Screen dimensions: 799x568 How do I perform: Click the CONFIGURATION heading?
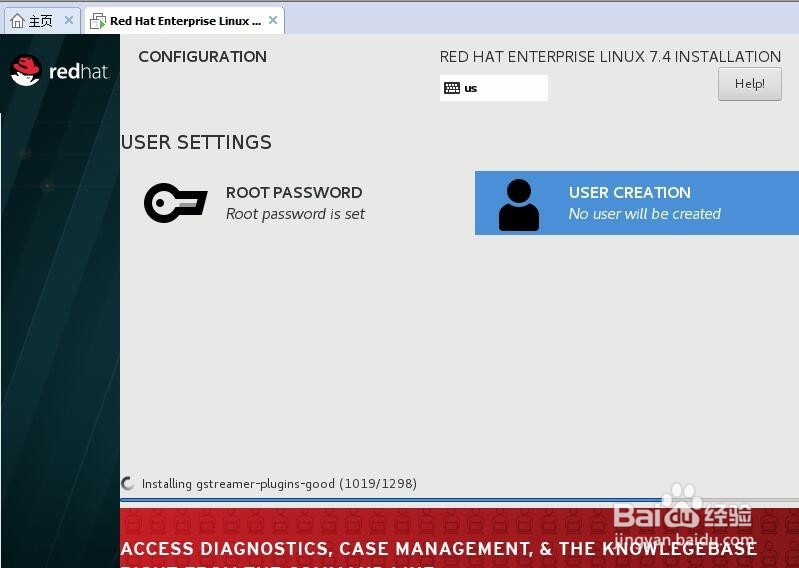click(202, 57)
